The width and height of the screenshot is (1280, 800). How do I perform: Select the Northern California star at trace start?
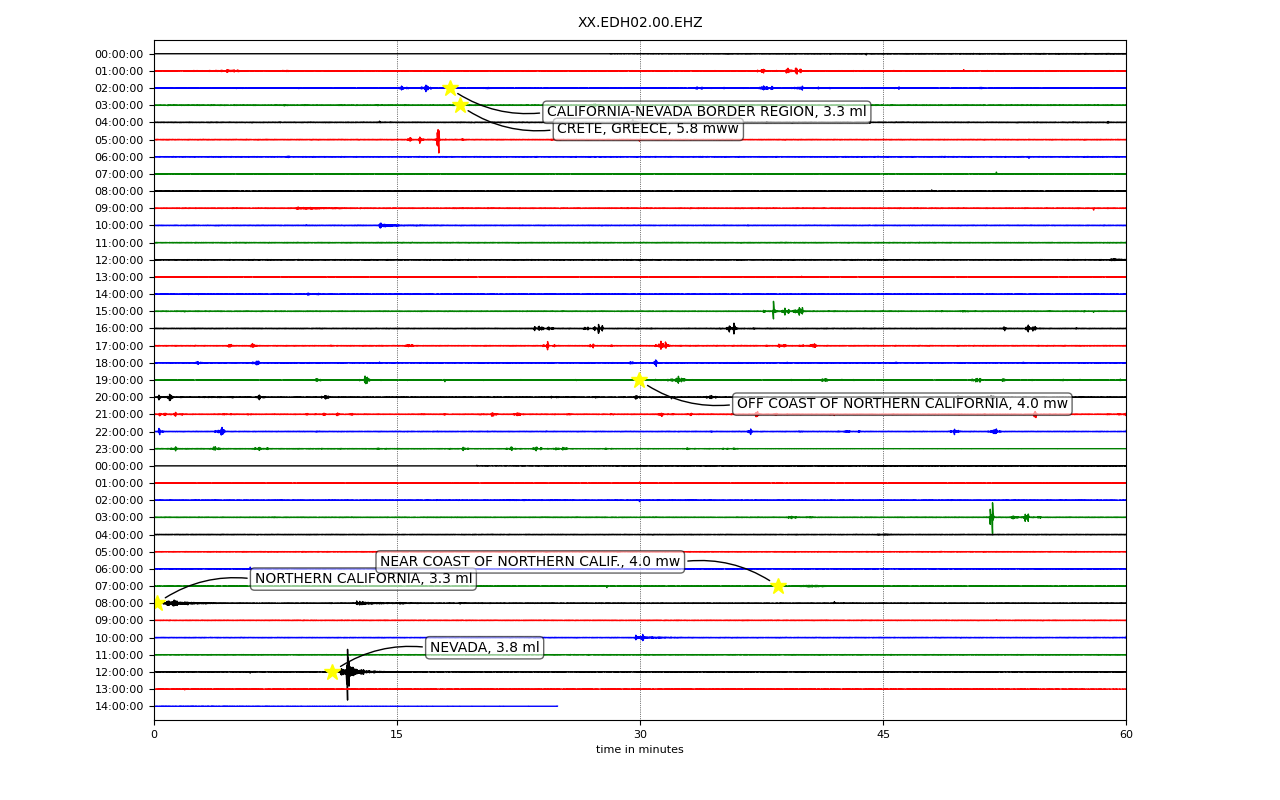pyautogui.click(x=157, y=603)
